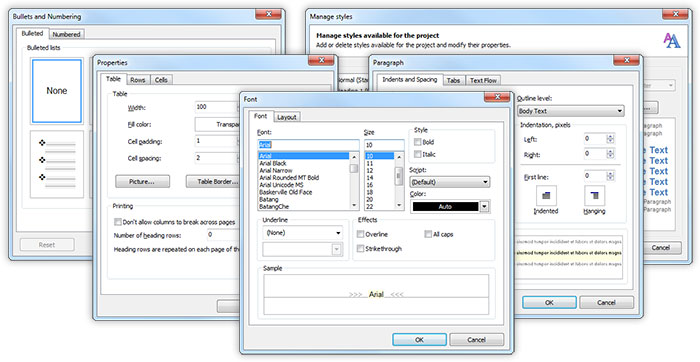
Task: Select the diamond bullet list thumbnail
Action: pos(57,164)
